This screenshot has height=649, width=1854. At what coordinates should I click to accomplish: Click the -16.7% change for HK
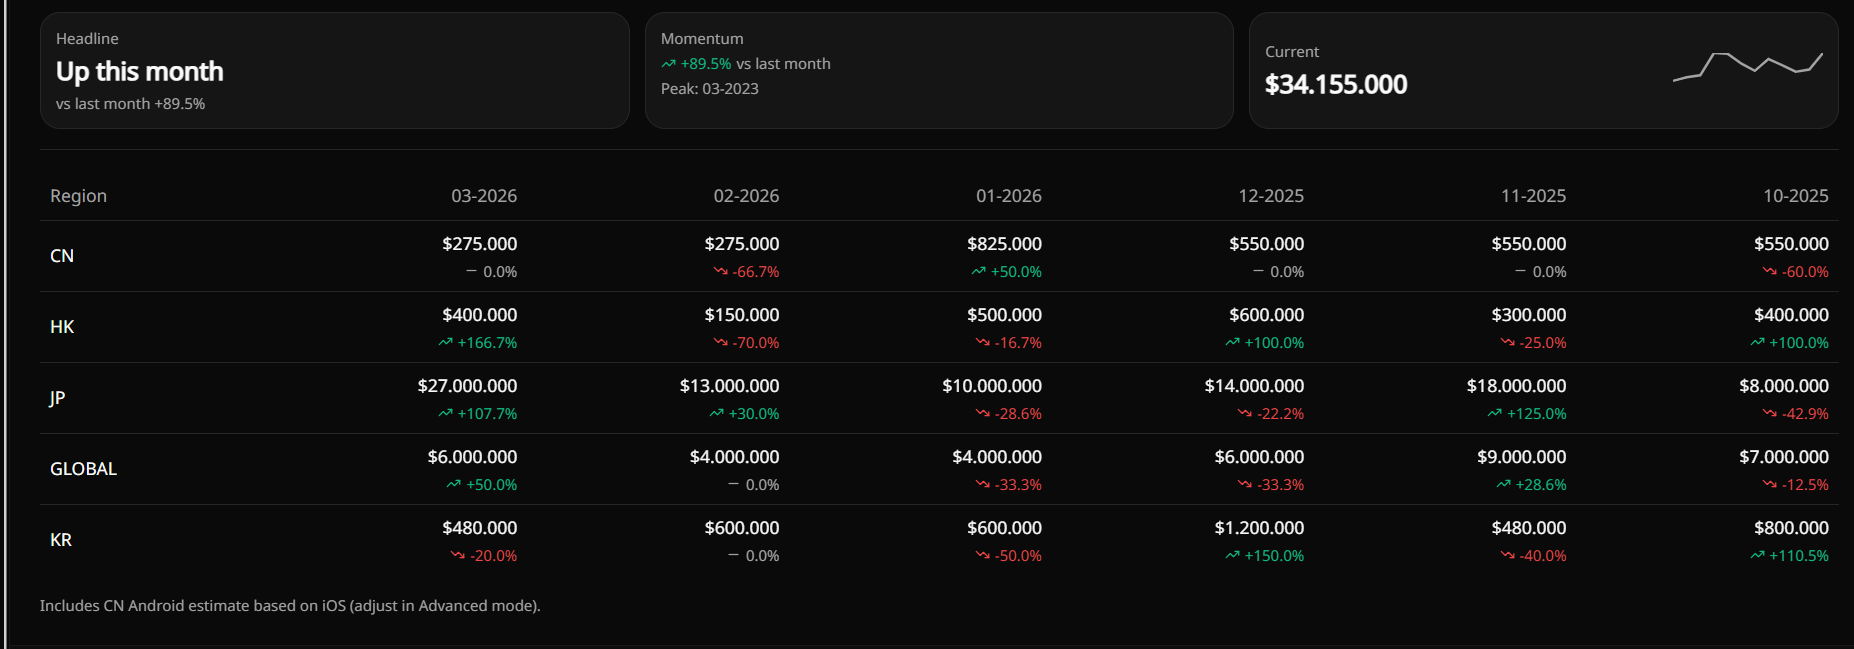1018,343
